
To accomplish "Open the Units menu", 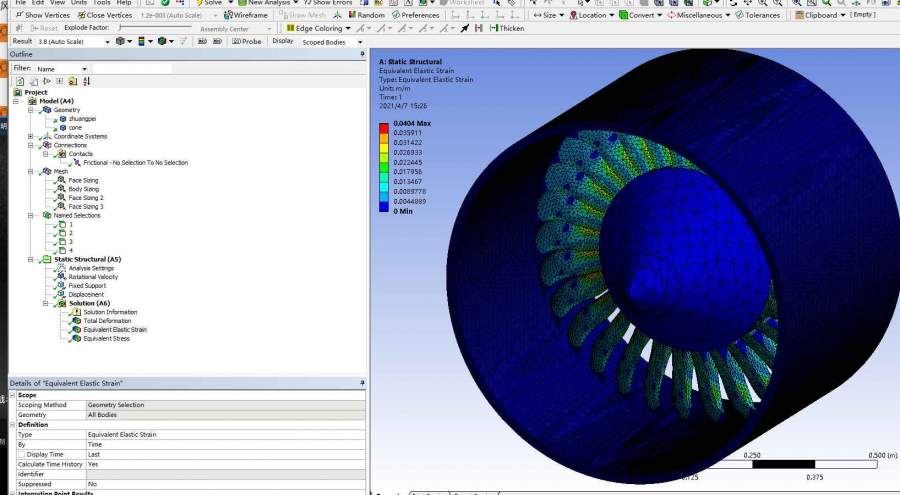I will (78, 3).
